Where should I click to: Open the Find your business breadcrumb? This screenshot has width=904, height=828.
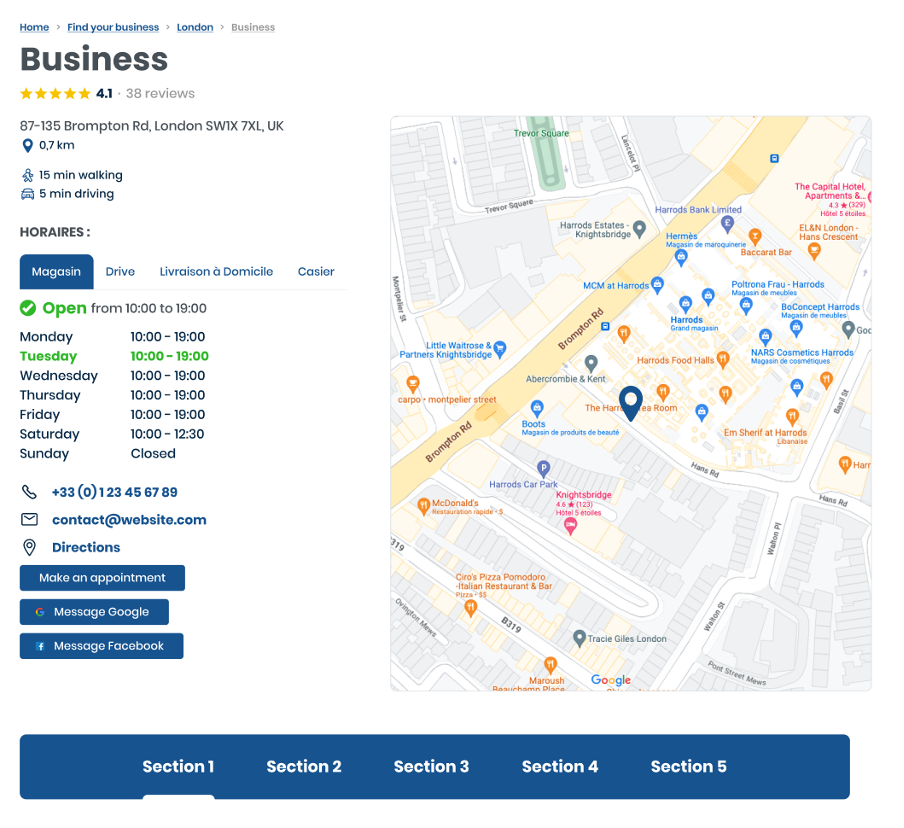[x=113, y=27]
